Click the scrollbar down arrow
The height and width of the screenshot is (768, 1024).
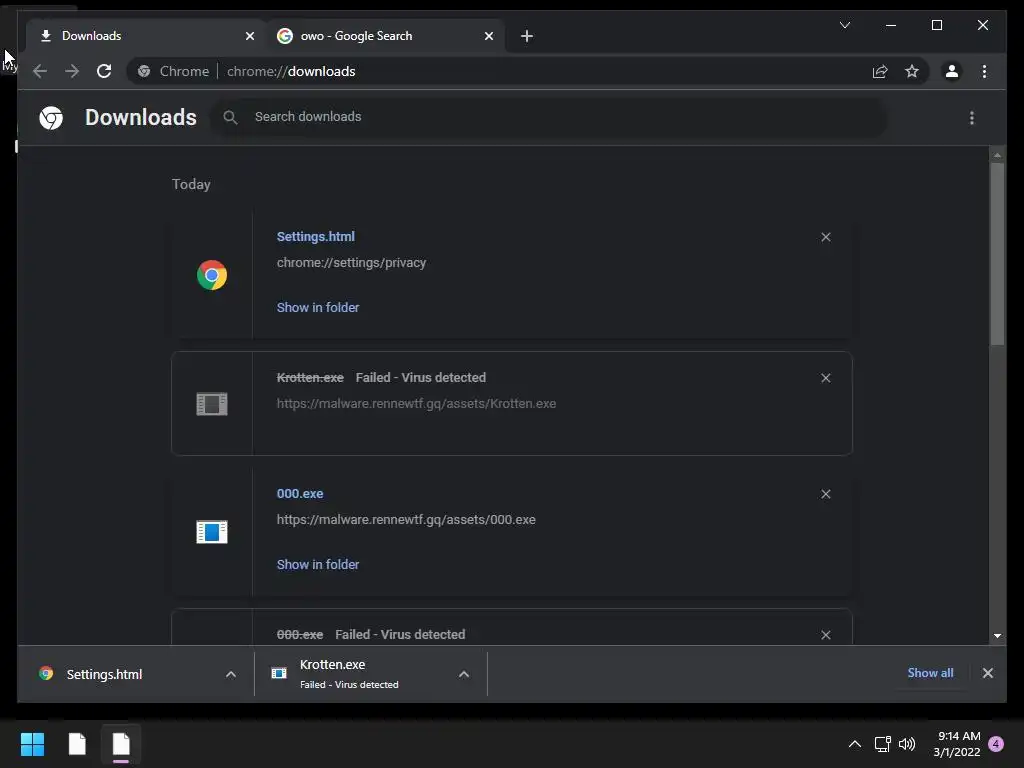point(997,635)
